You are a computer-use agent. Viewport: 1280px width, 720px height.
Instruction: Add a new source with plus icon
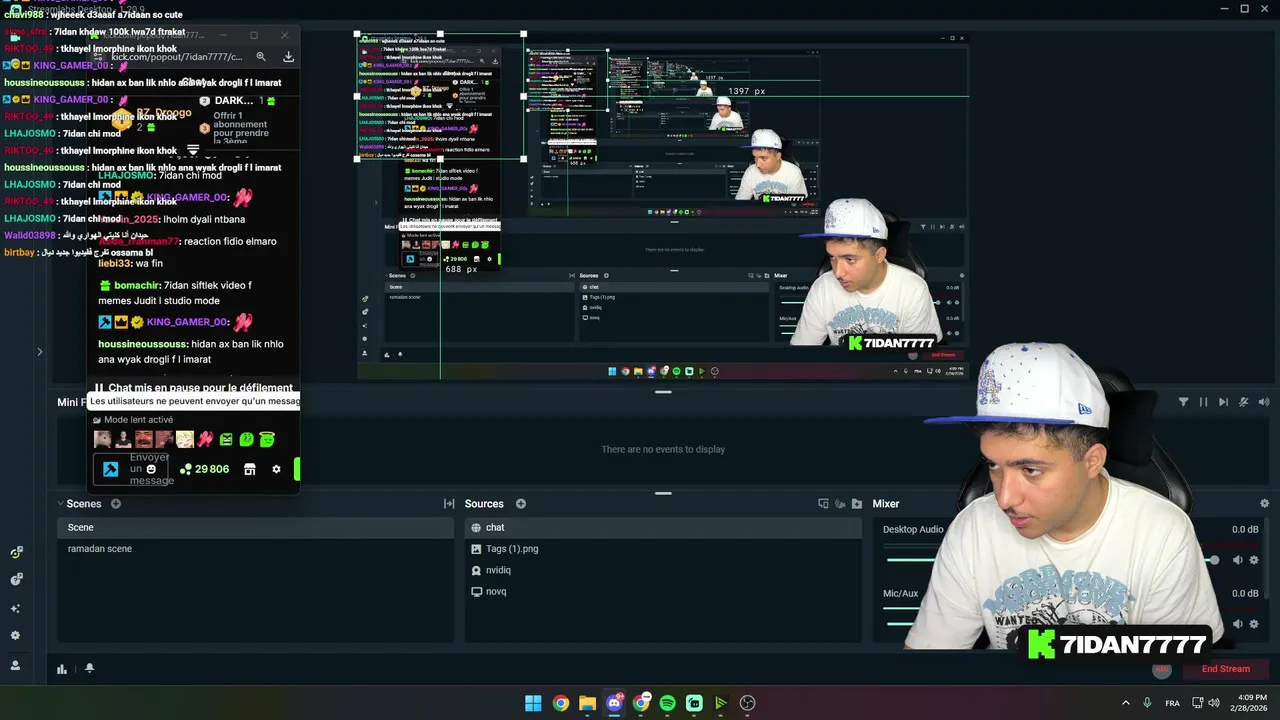520,504
